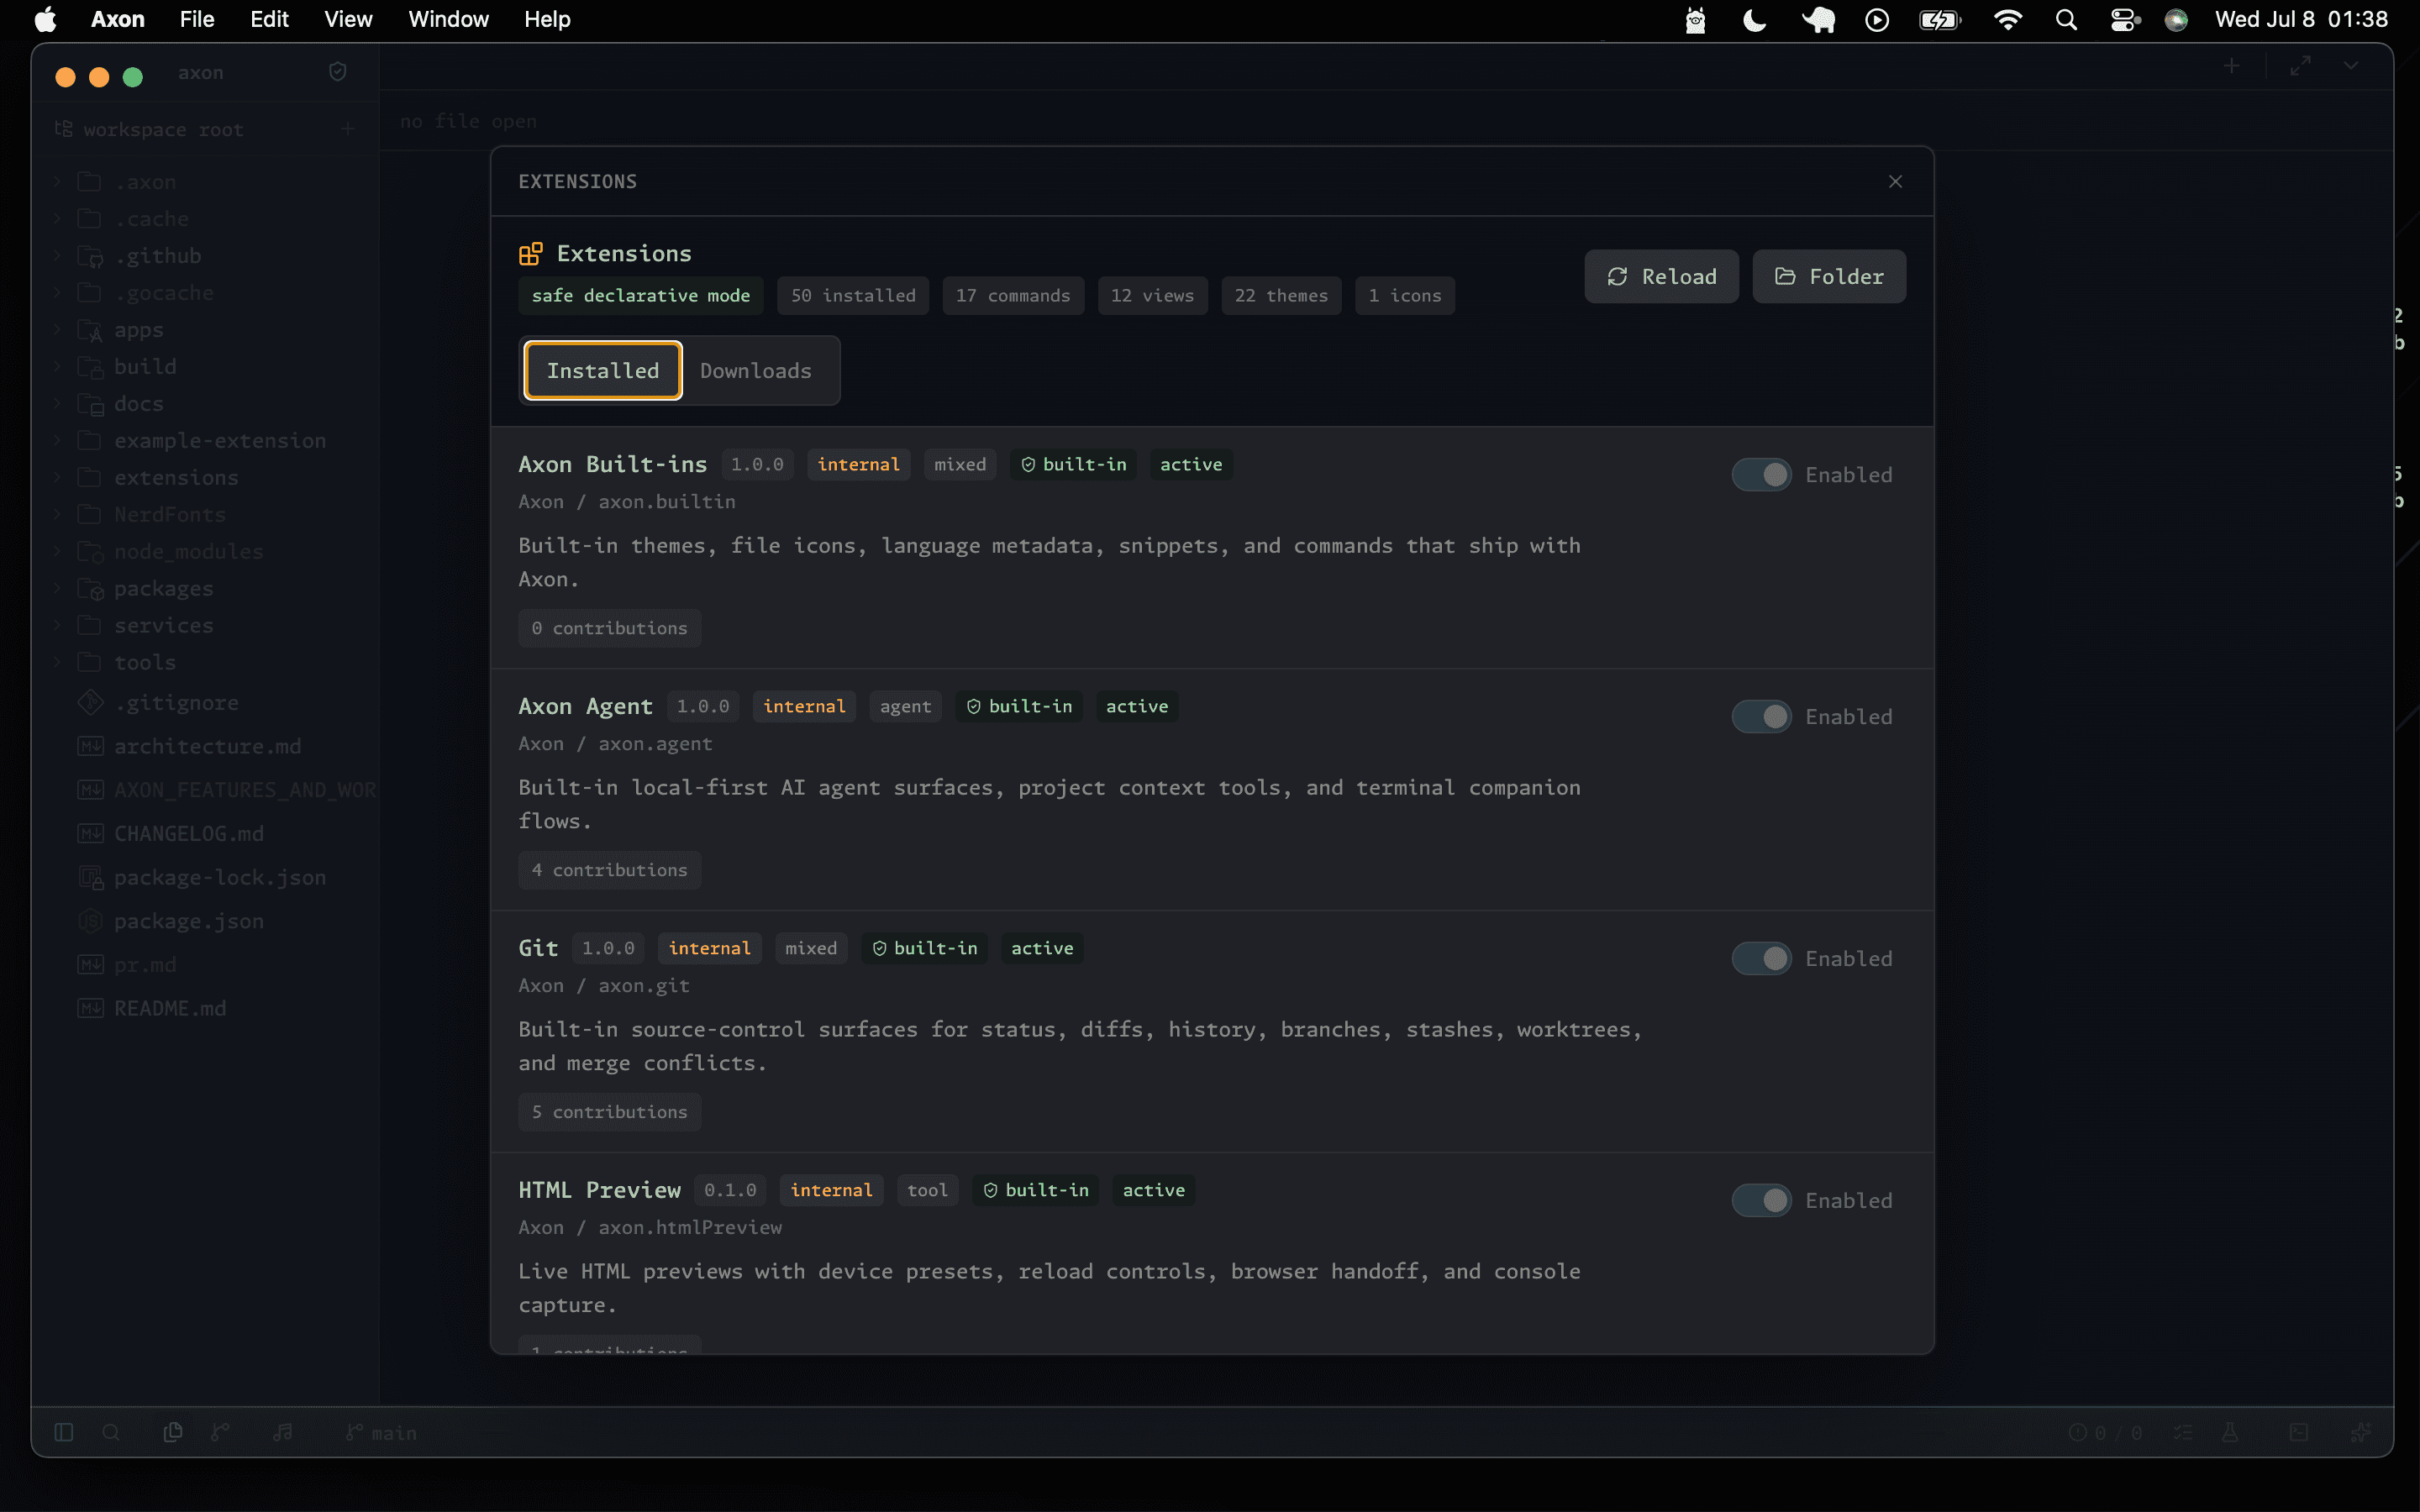The width and height of the screenshot is (2420, 1512).
Task: Click the flask icon in status bar
Action: coord(2230,1432)
